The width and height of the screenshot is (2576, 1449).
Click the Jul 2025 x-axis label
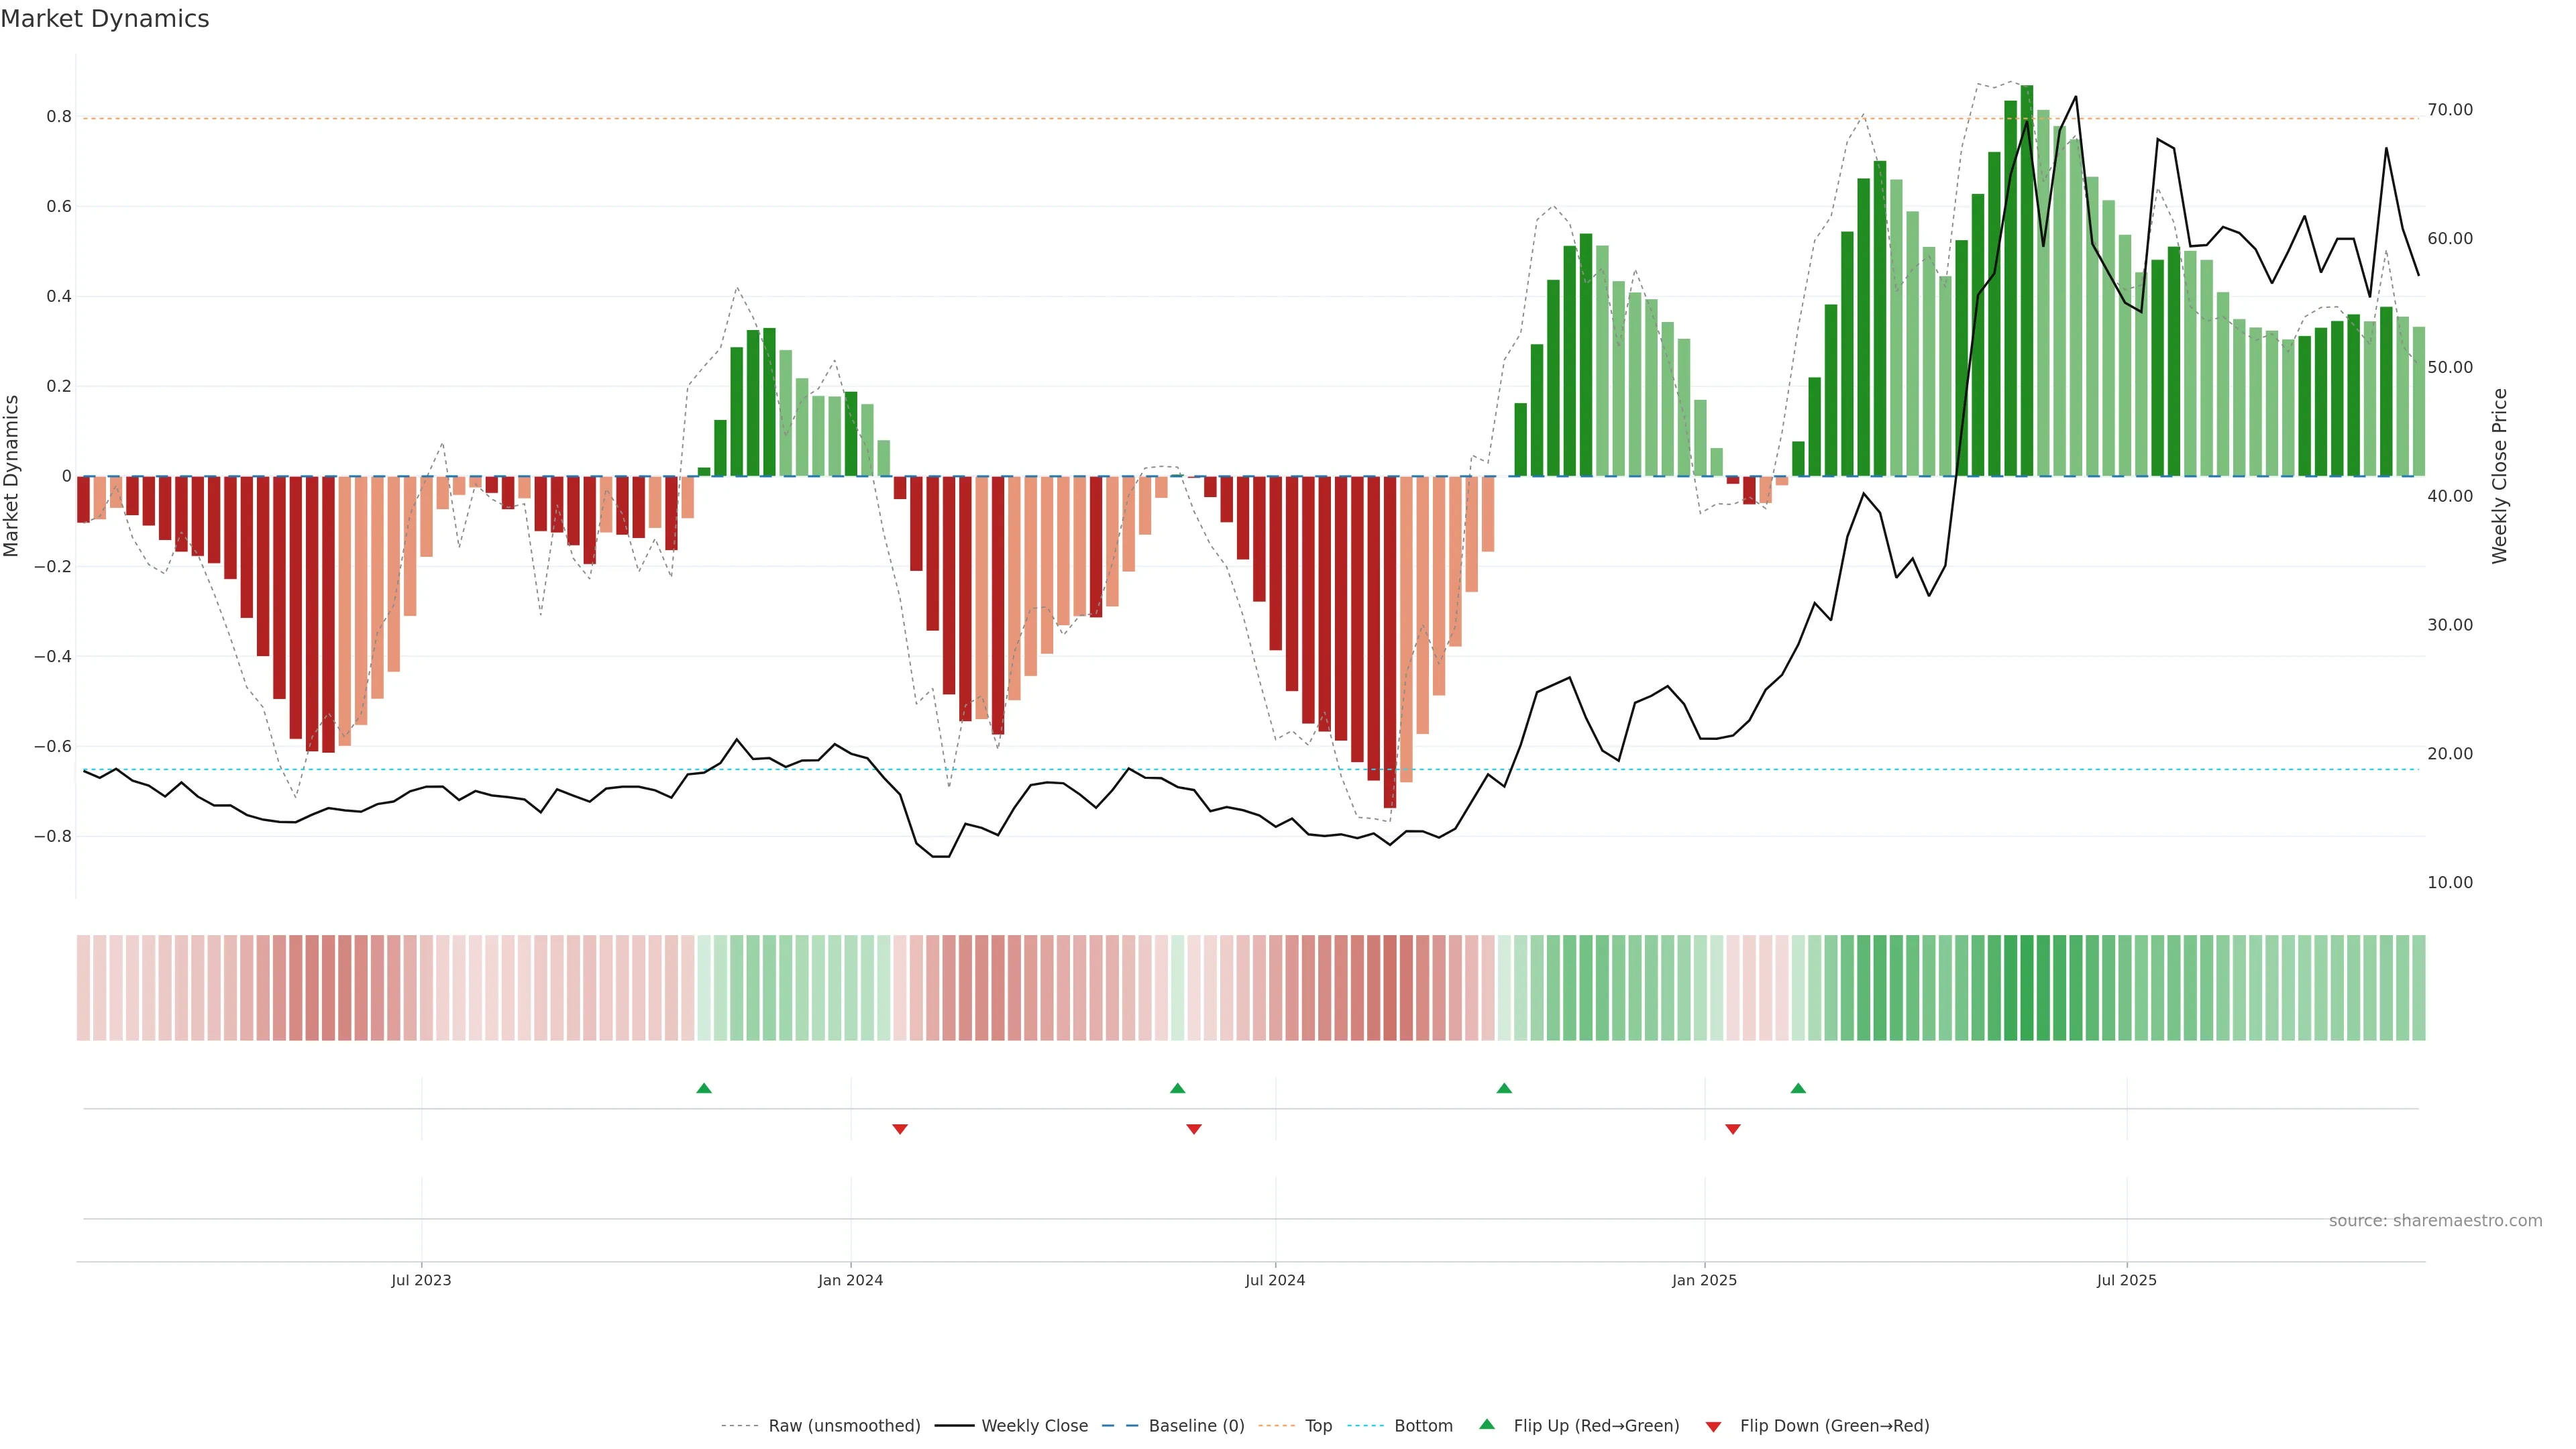pyautogui.click(x=2127, y=1280)
